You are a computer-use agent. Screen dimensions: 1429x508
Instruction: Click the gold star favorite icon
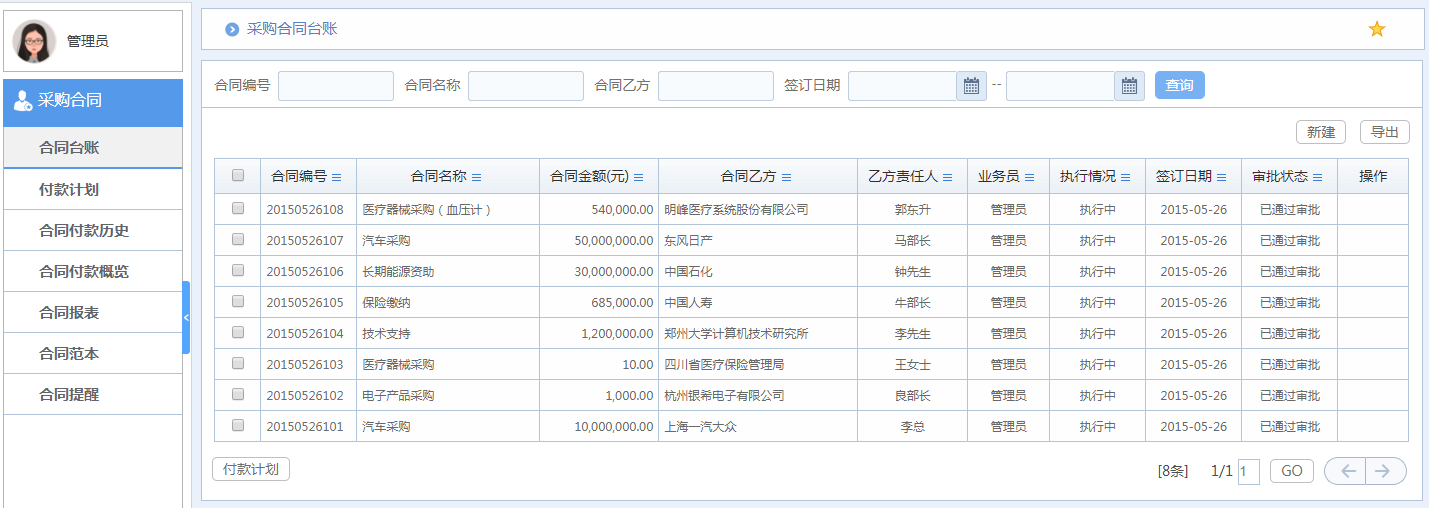(x=1377, y=29)
